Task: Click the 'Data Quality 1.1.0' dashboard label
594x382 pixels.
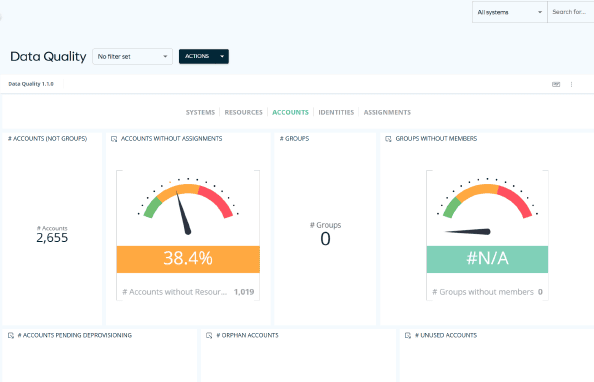Action: click(x=31, y=84)
